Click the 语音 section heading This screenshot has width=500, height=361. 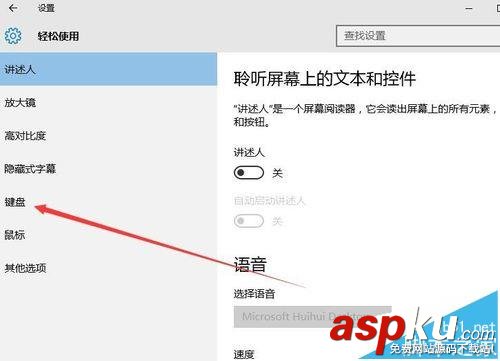click(250, 264)
